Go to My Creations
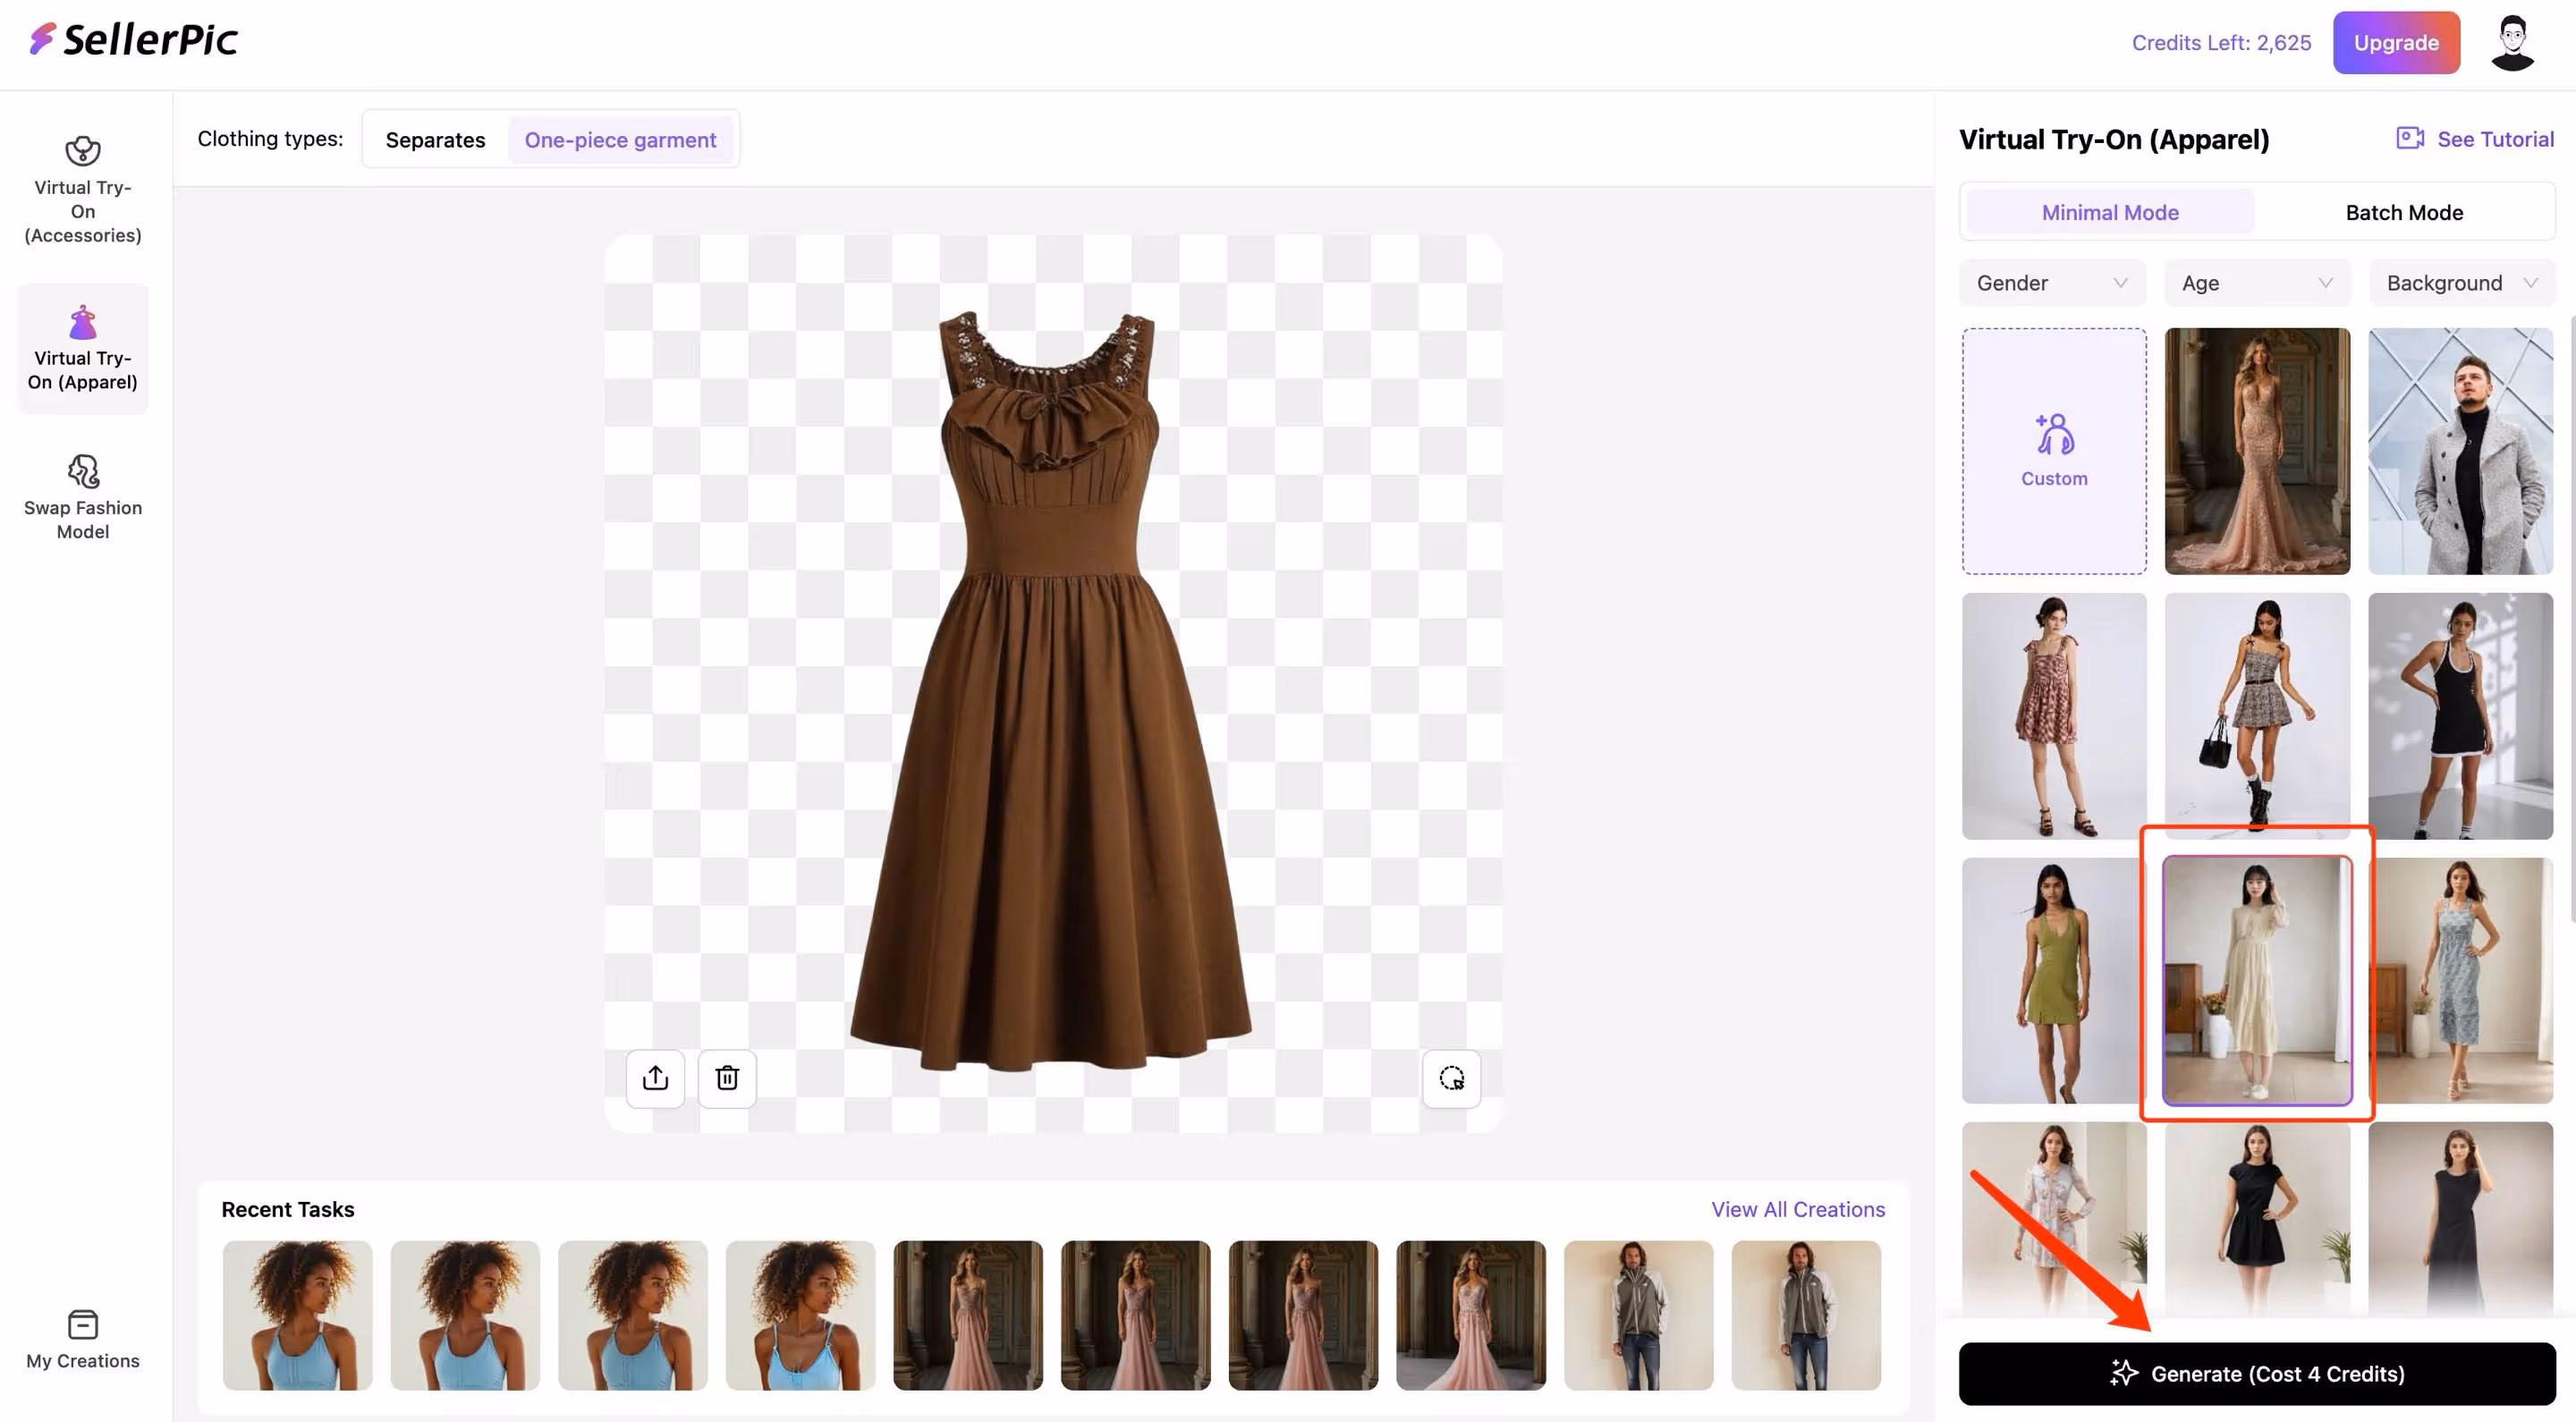Screen dimensions: 2576x1422 click(x=83, y=1339)
